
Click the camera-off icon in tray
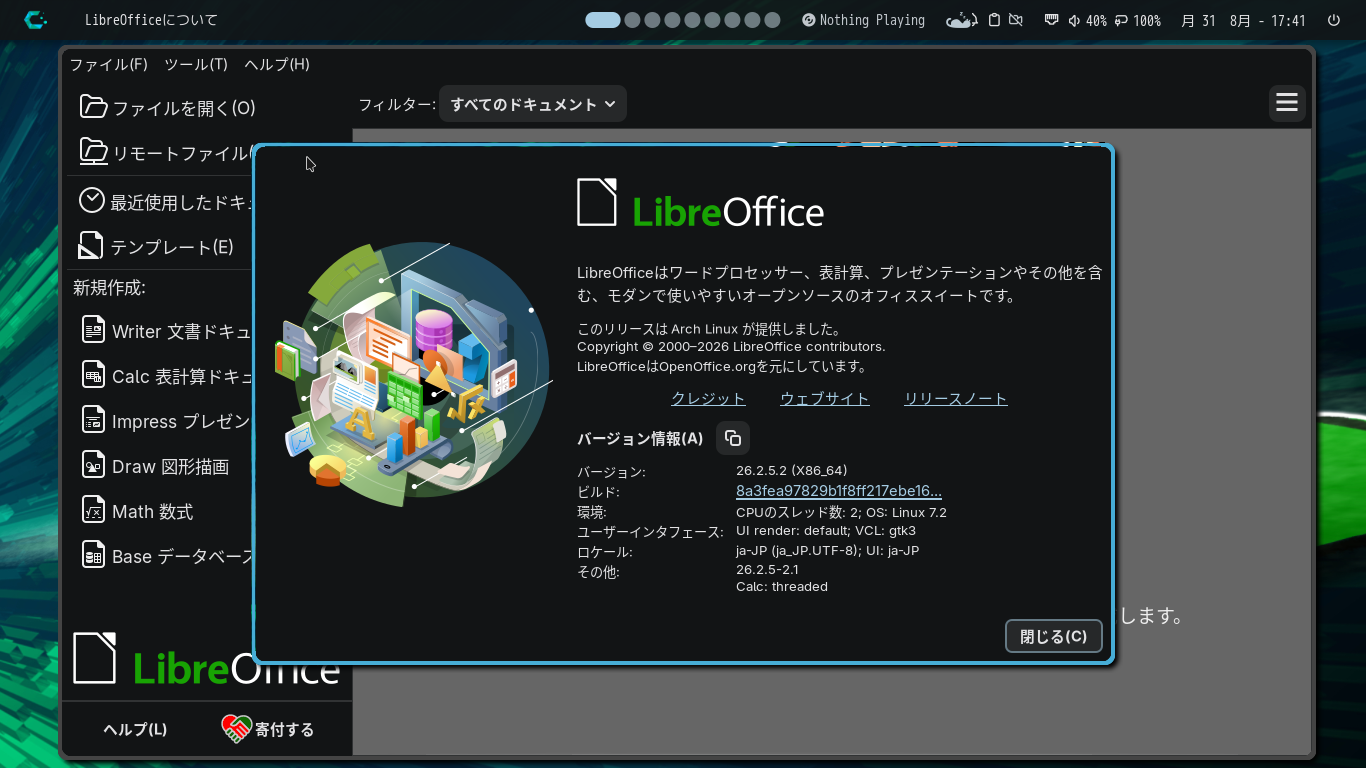click(1016, 20)
